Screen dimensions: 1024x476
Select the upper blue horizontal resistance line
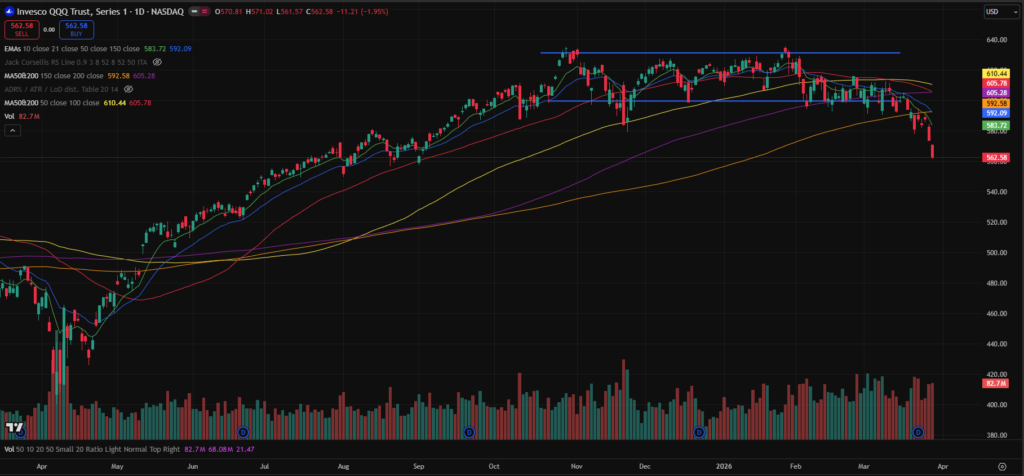720,52
